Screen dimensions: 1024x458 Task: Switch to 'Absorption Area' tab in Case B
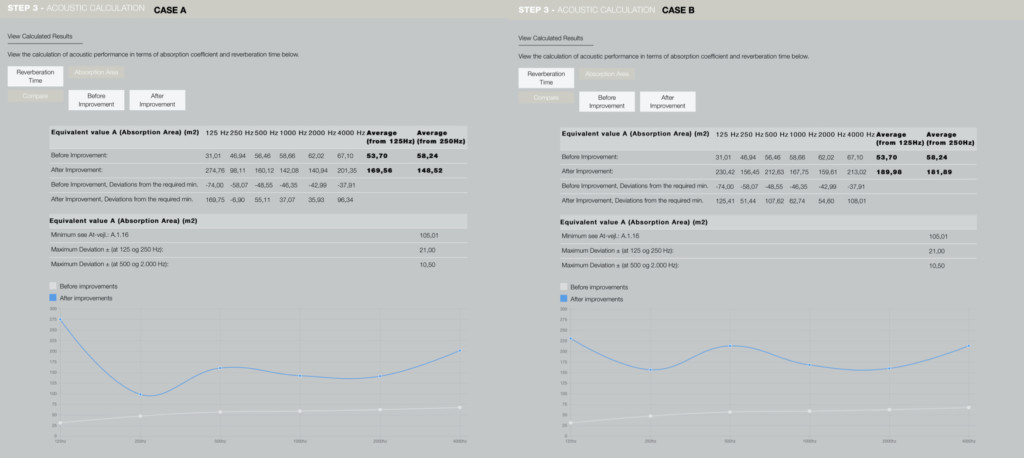607,73
